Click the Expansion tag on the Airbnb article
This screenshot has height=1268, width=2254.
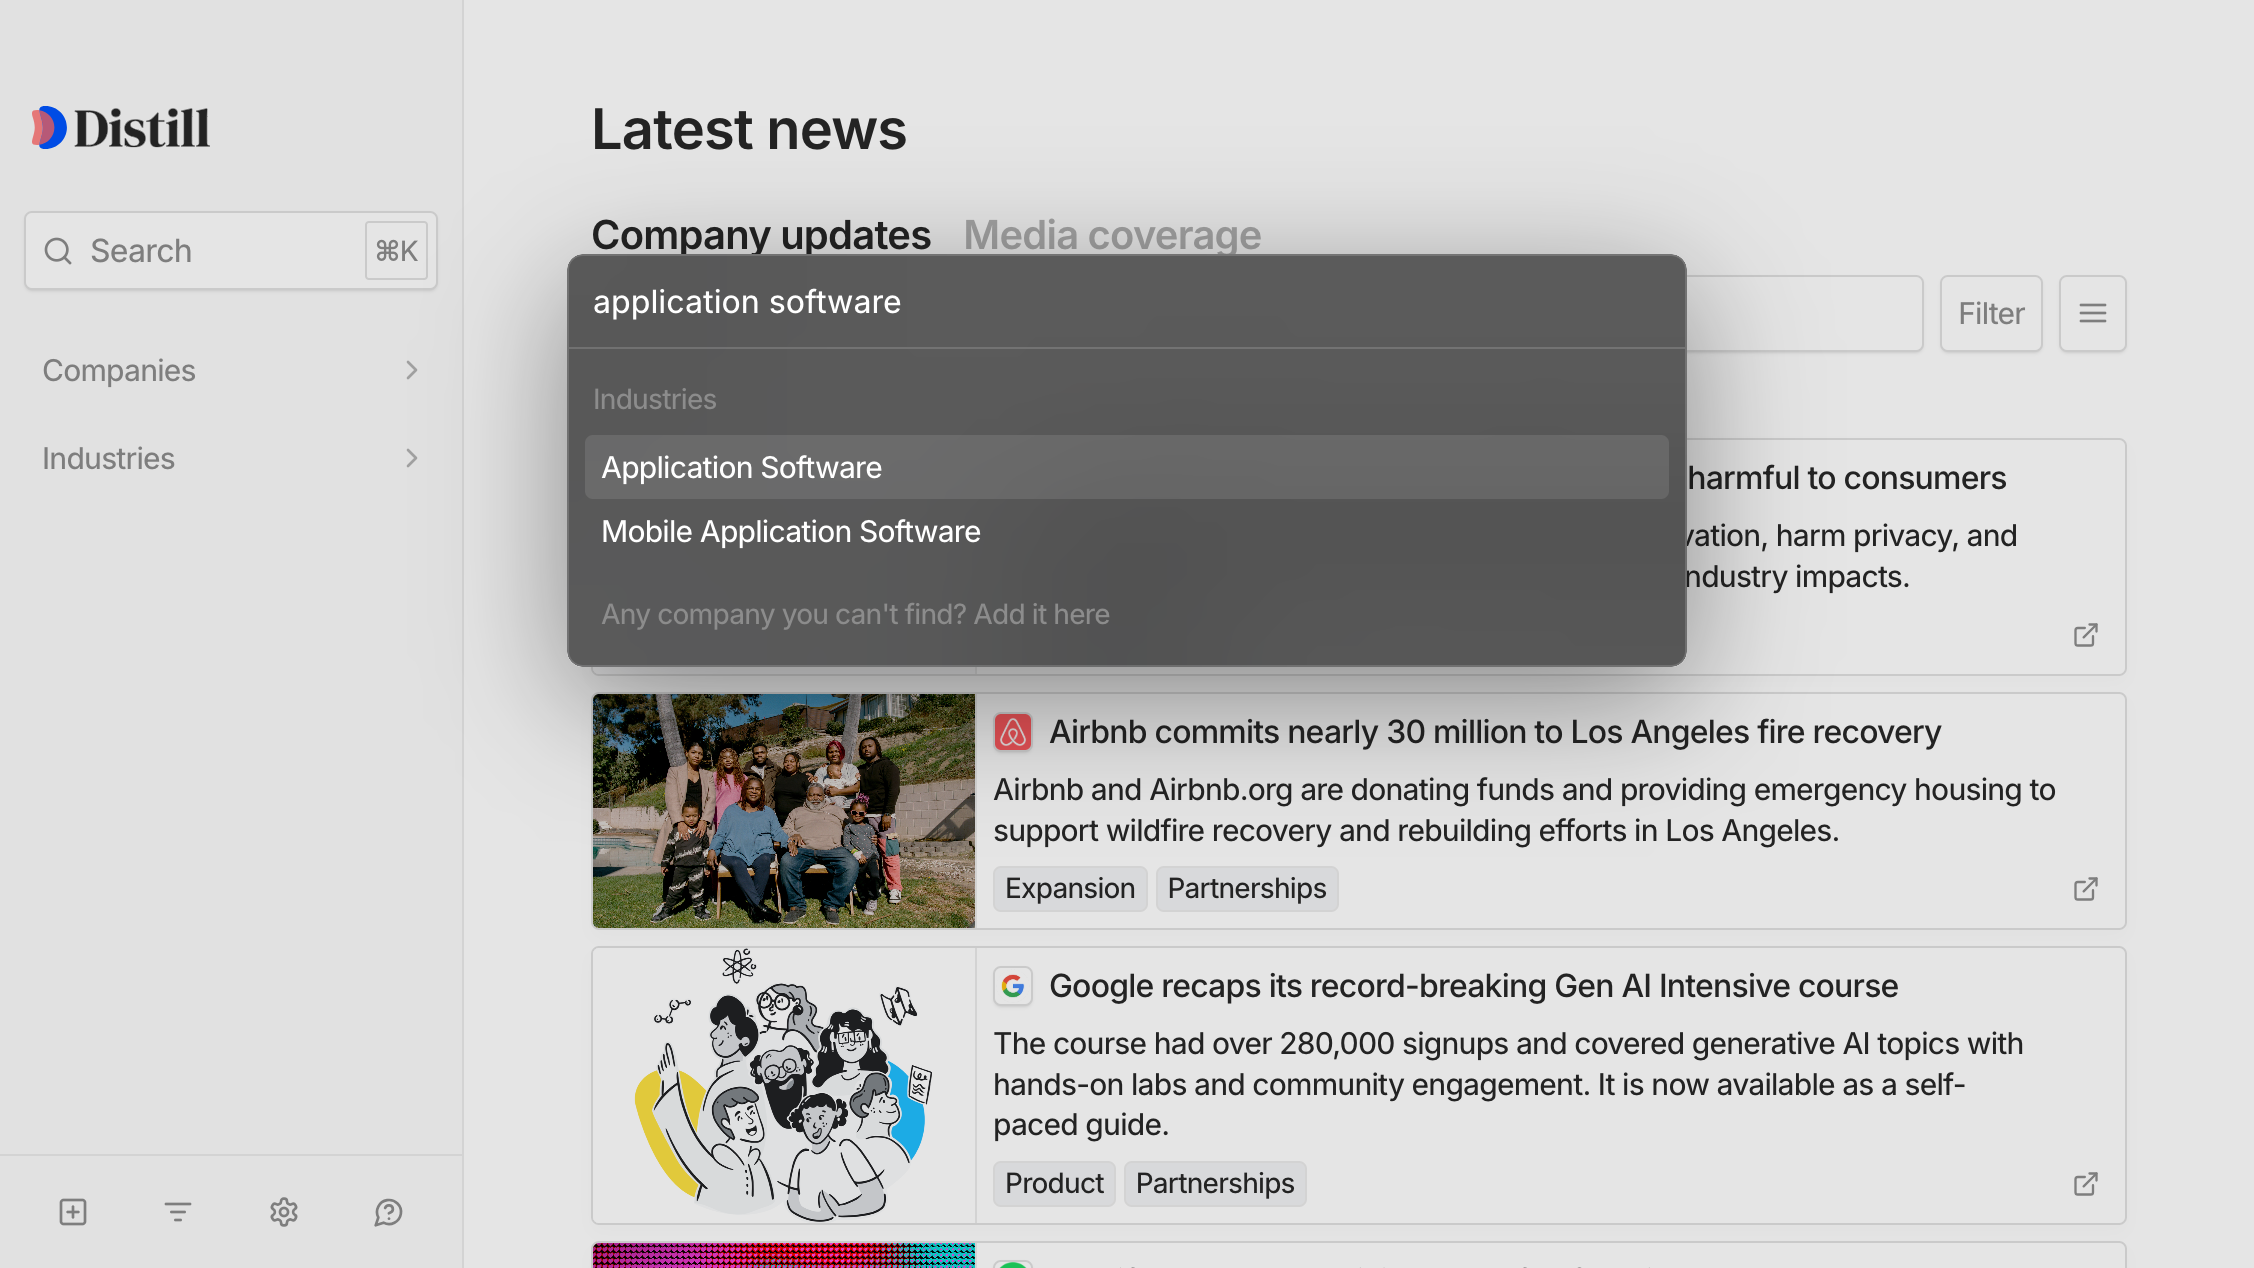point(1069,889)
